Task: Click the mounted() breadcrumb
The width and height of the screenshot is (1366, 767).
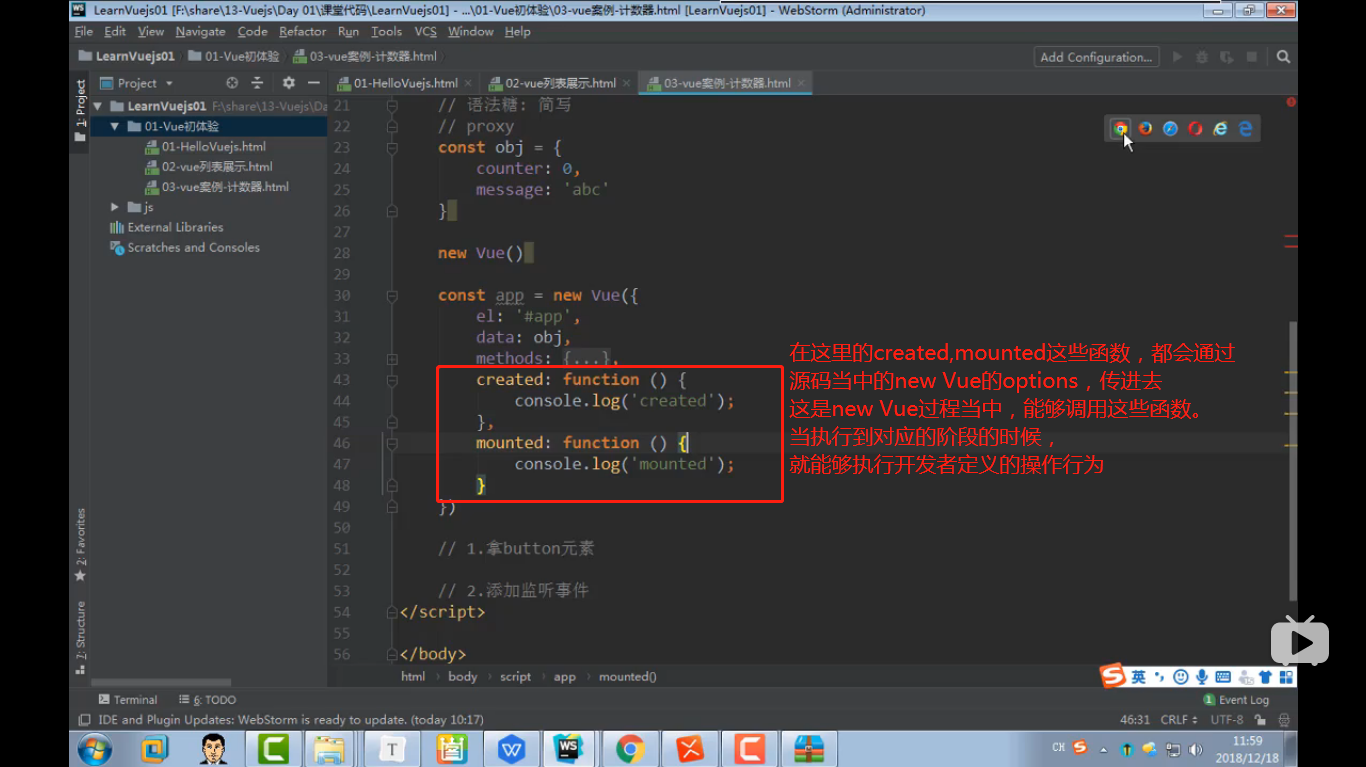Action: (628, 677)
